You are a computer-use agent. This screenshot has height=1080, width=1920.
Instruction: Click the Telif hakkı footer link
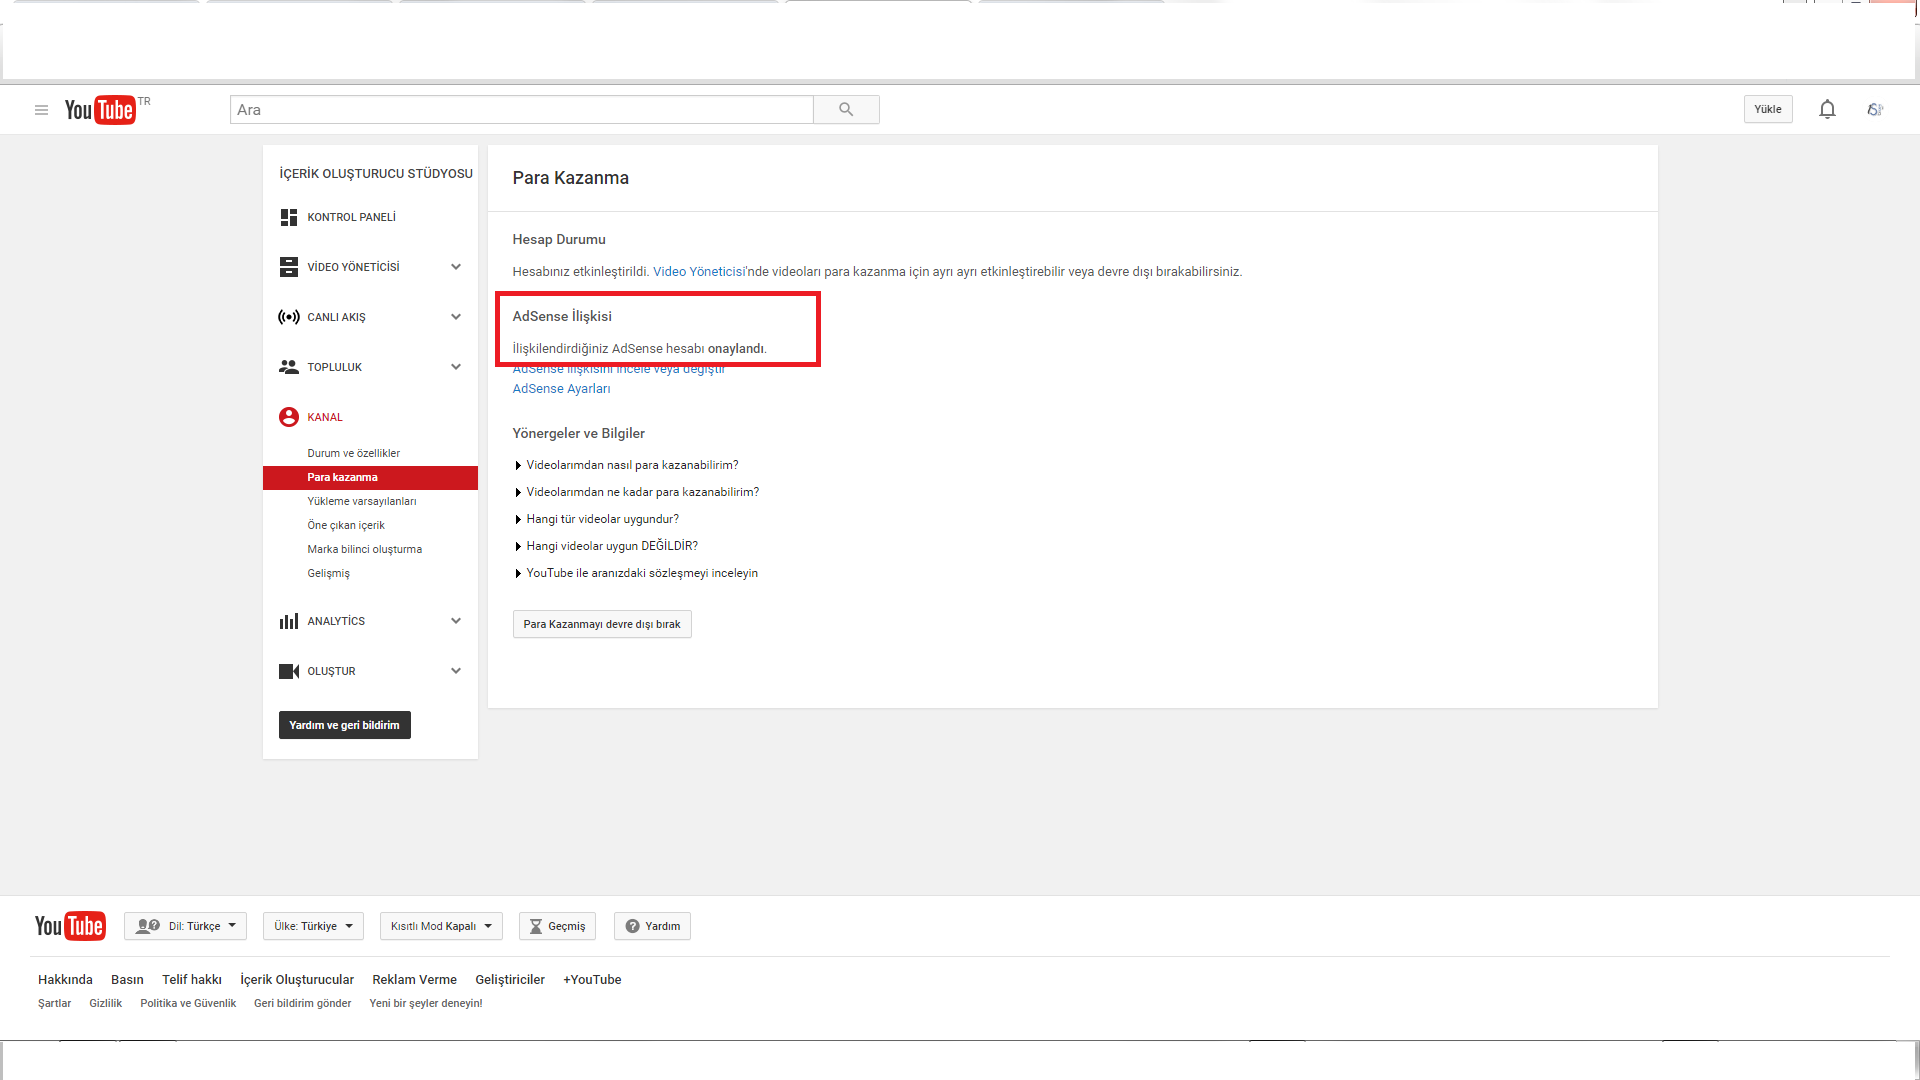pyautogui.click(x=192, y=980)
